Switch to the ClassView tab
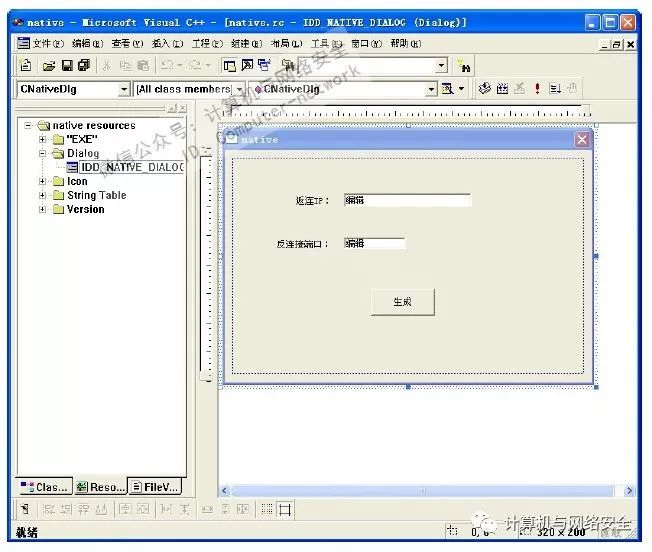The image size is (652, 552). (x=44, y=487)
